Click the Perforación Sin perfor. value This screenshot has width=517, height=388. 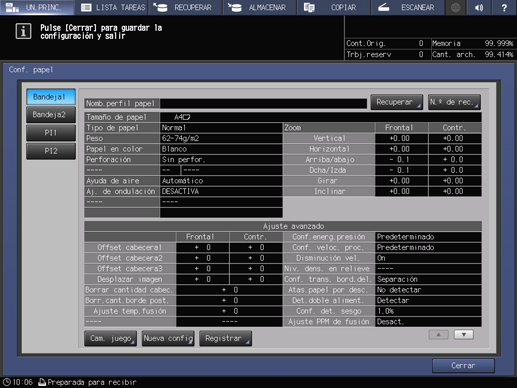[221, 160]
